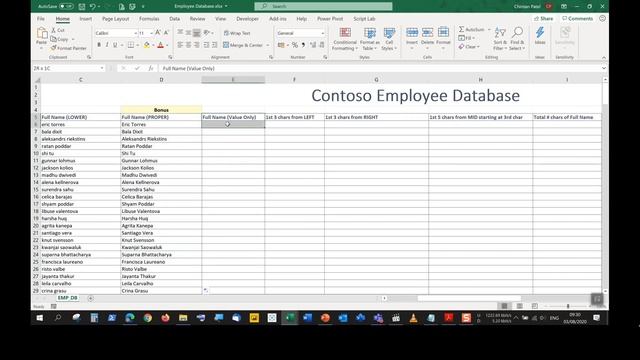This screenshot has height=360, width=640.
Task: Click the Name Box showing 2R x 1C
Action: pyautogui.click(x=69, y=68)
